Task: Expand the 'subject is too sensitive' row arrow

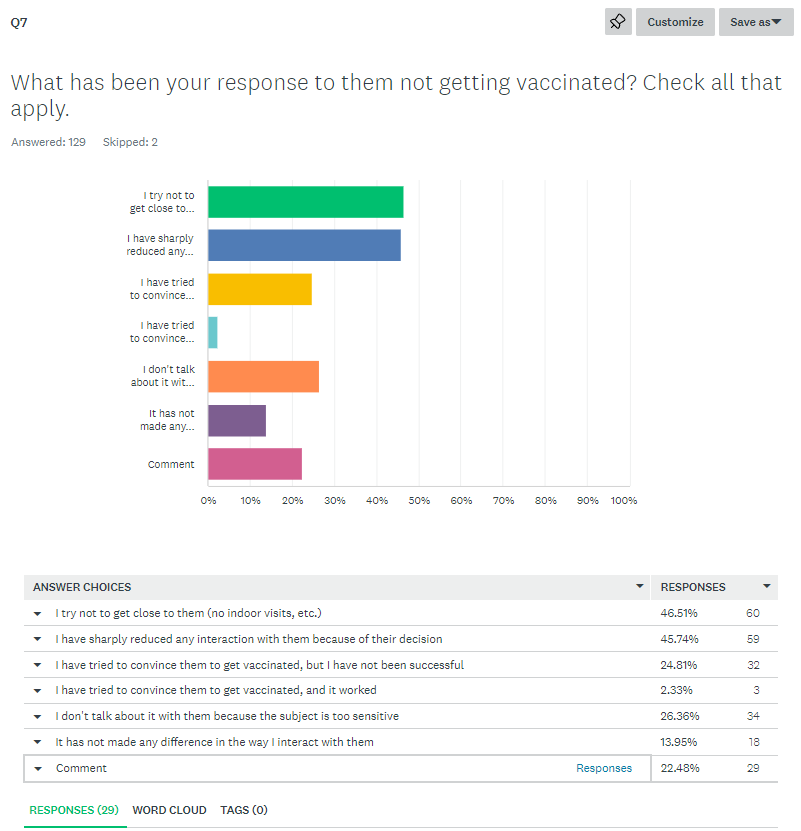Action: (x=38, y=717)
